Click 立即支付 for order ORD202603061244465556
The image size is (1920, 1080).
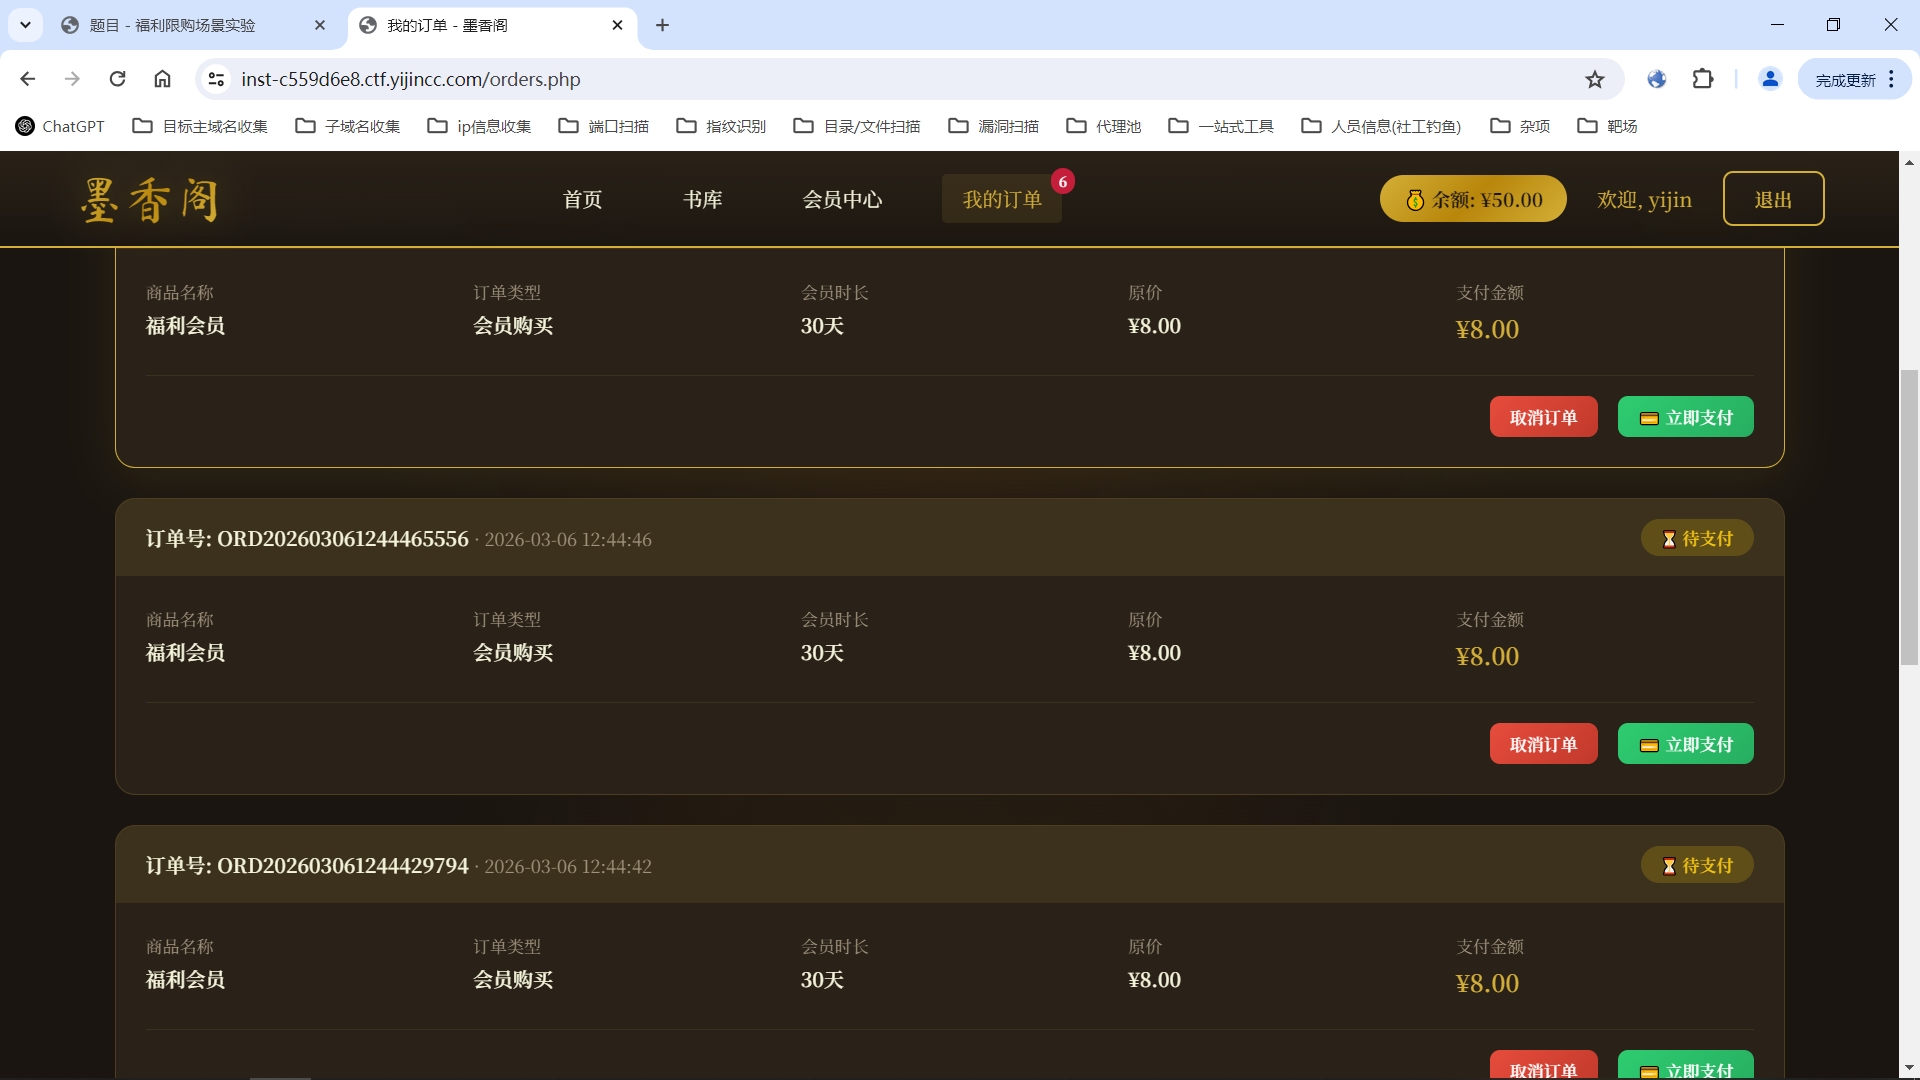pos(1685,744)
